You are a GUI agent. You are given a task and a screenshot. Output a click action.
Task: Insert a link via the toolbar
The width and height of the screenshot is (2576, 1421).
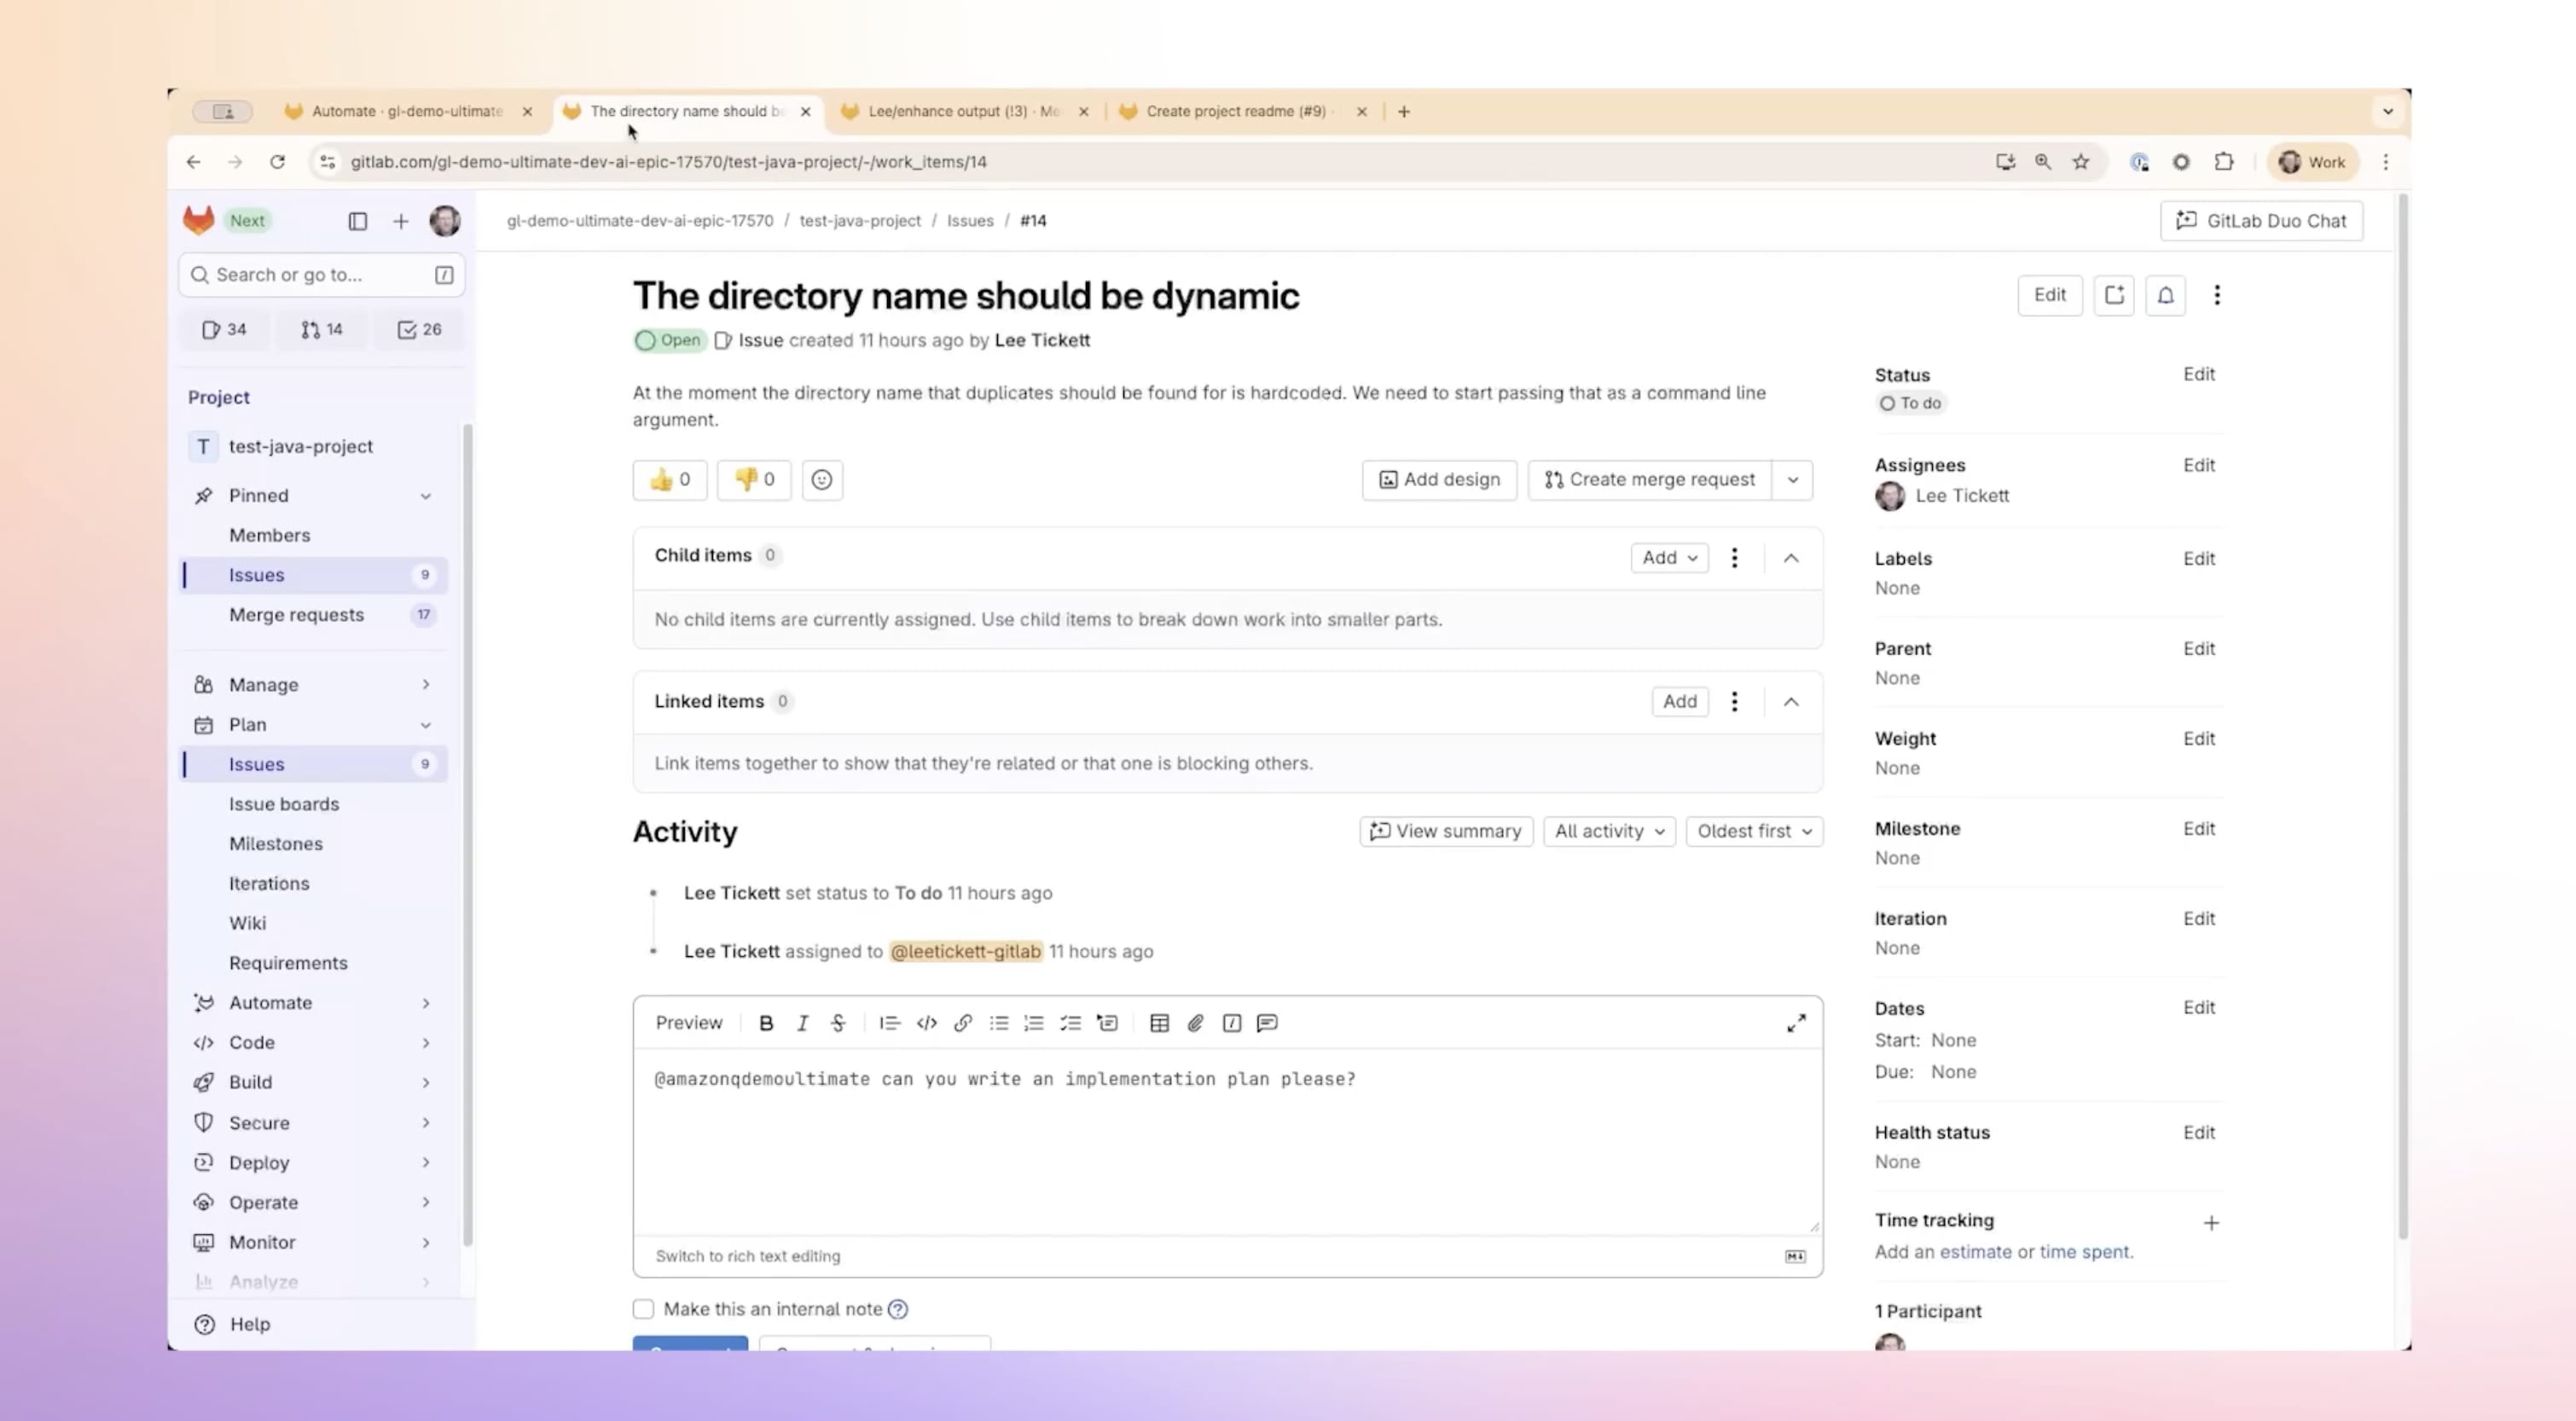(x=962, y=1023)
